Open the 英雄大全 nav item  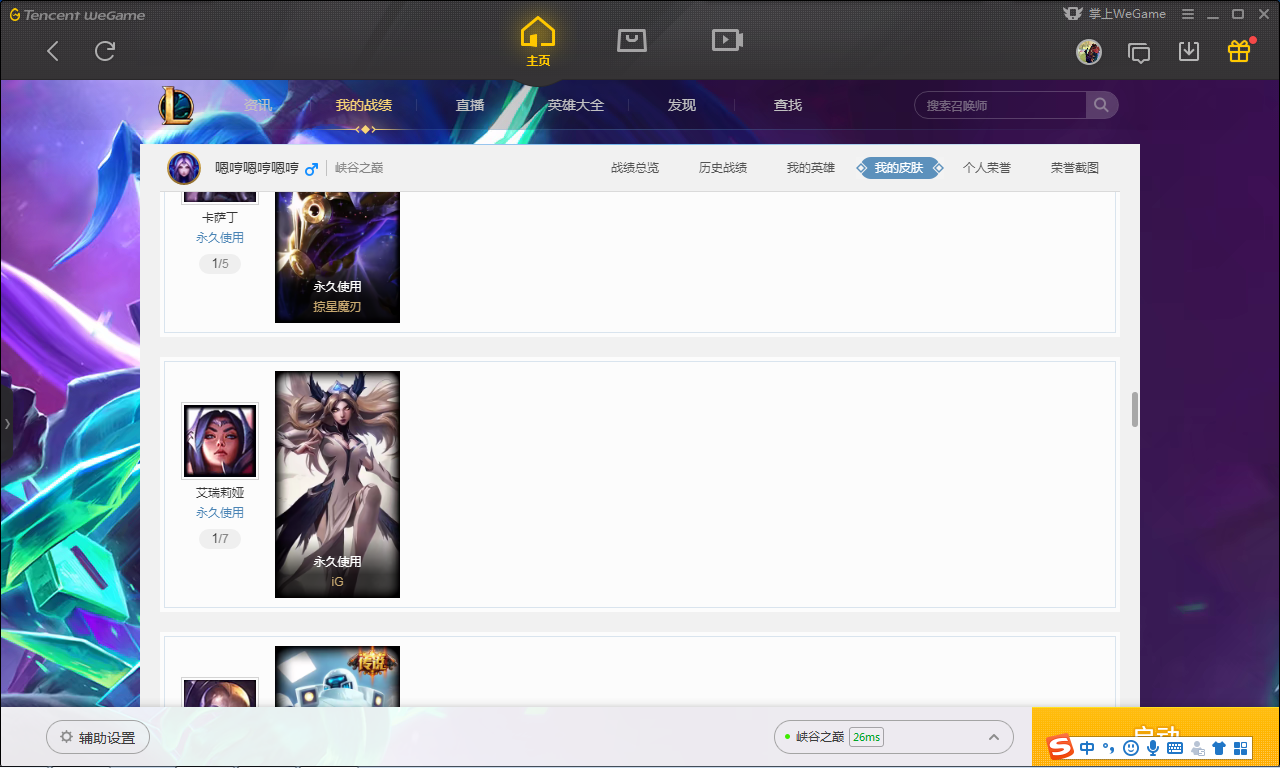(x=576, y=105)
